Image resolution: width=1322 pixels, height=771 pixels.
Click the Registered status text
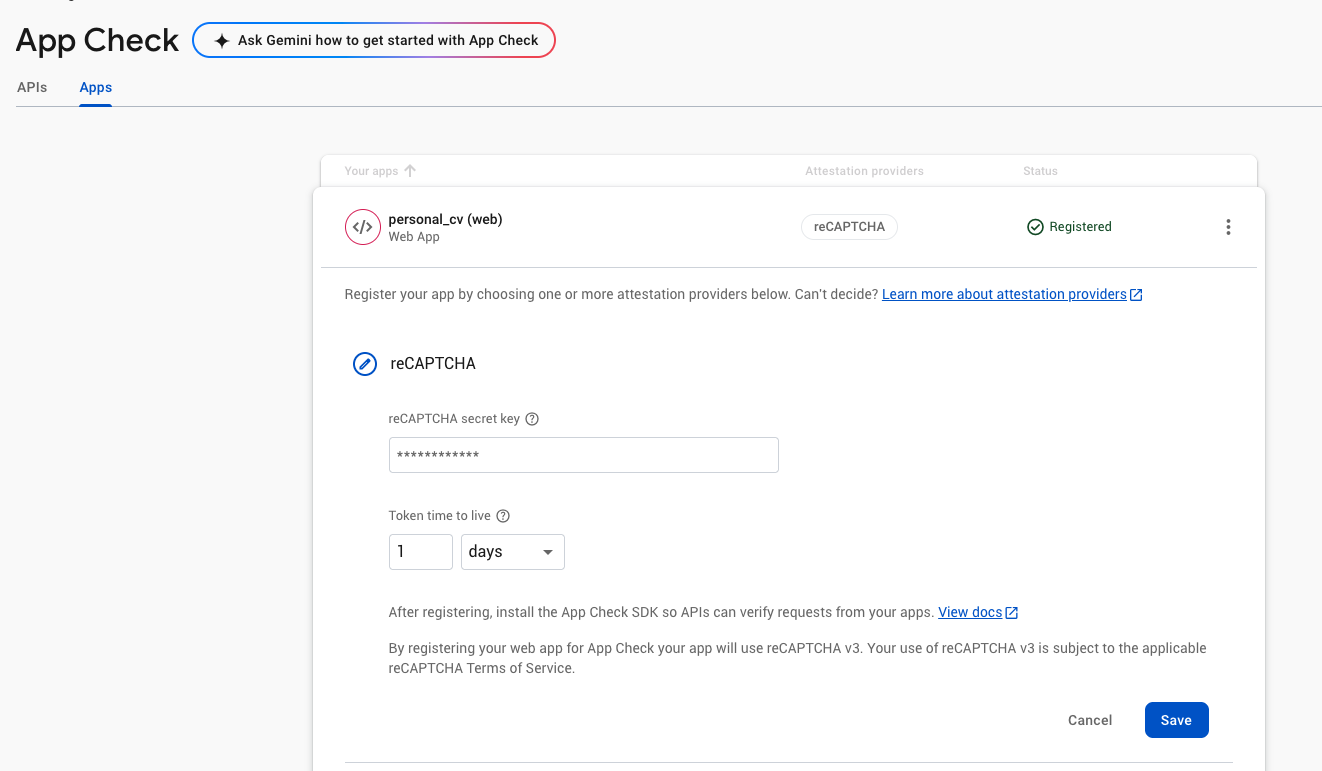pyautogui.click(x=1080, y=227)
